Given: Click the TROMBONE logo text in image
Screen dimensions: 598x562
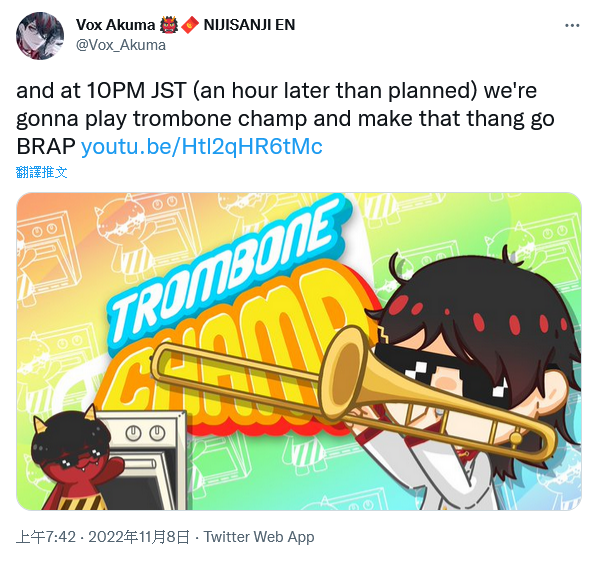Looking at the screenshot, I should (x=225, y=271).
